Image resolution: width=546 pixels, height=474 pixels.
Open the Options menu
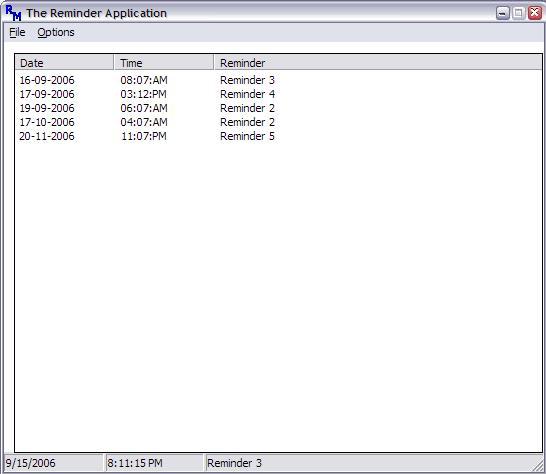(56, 32)
